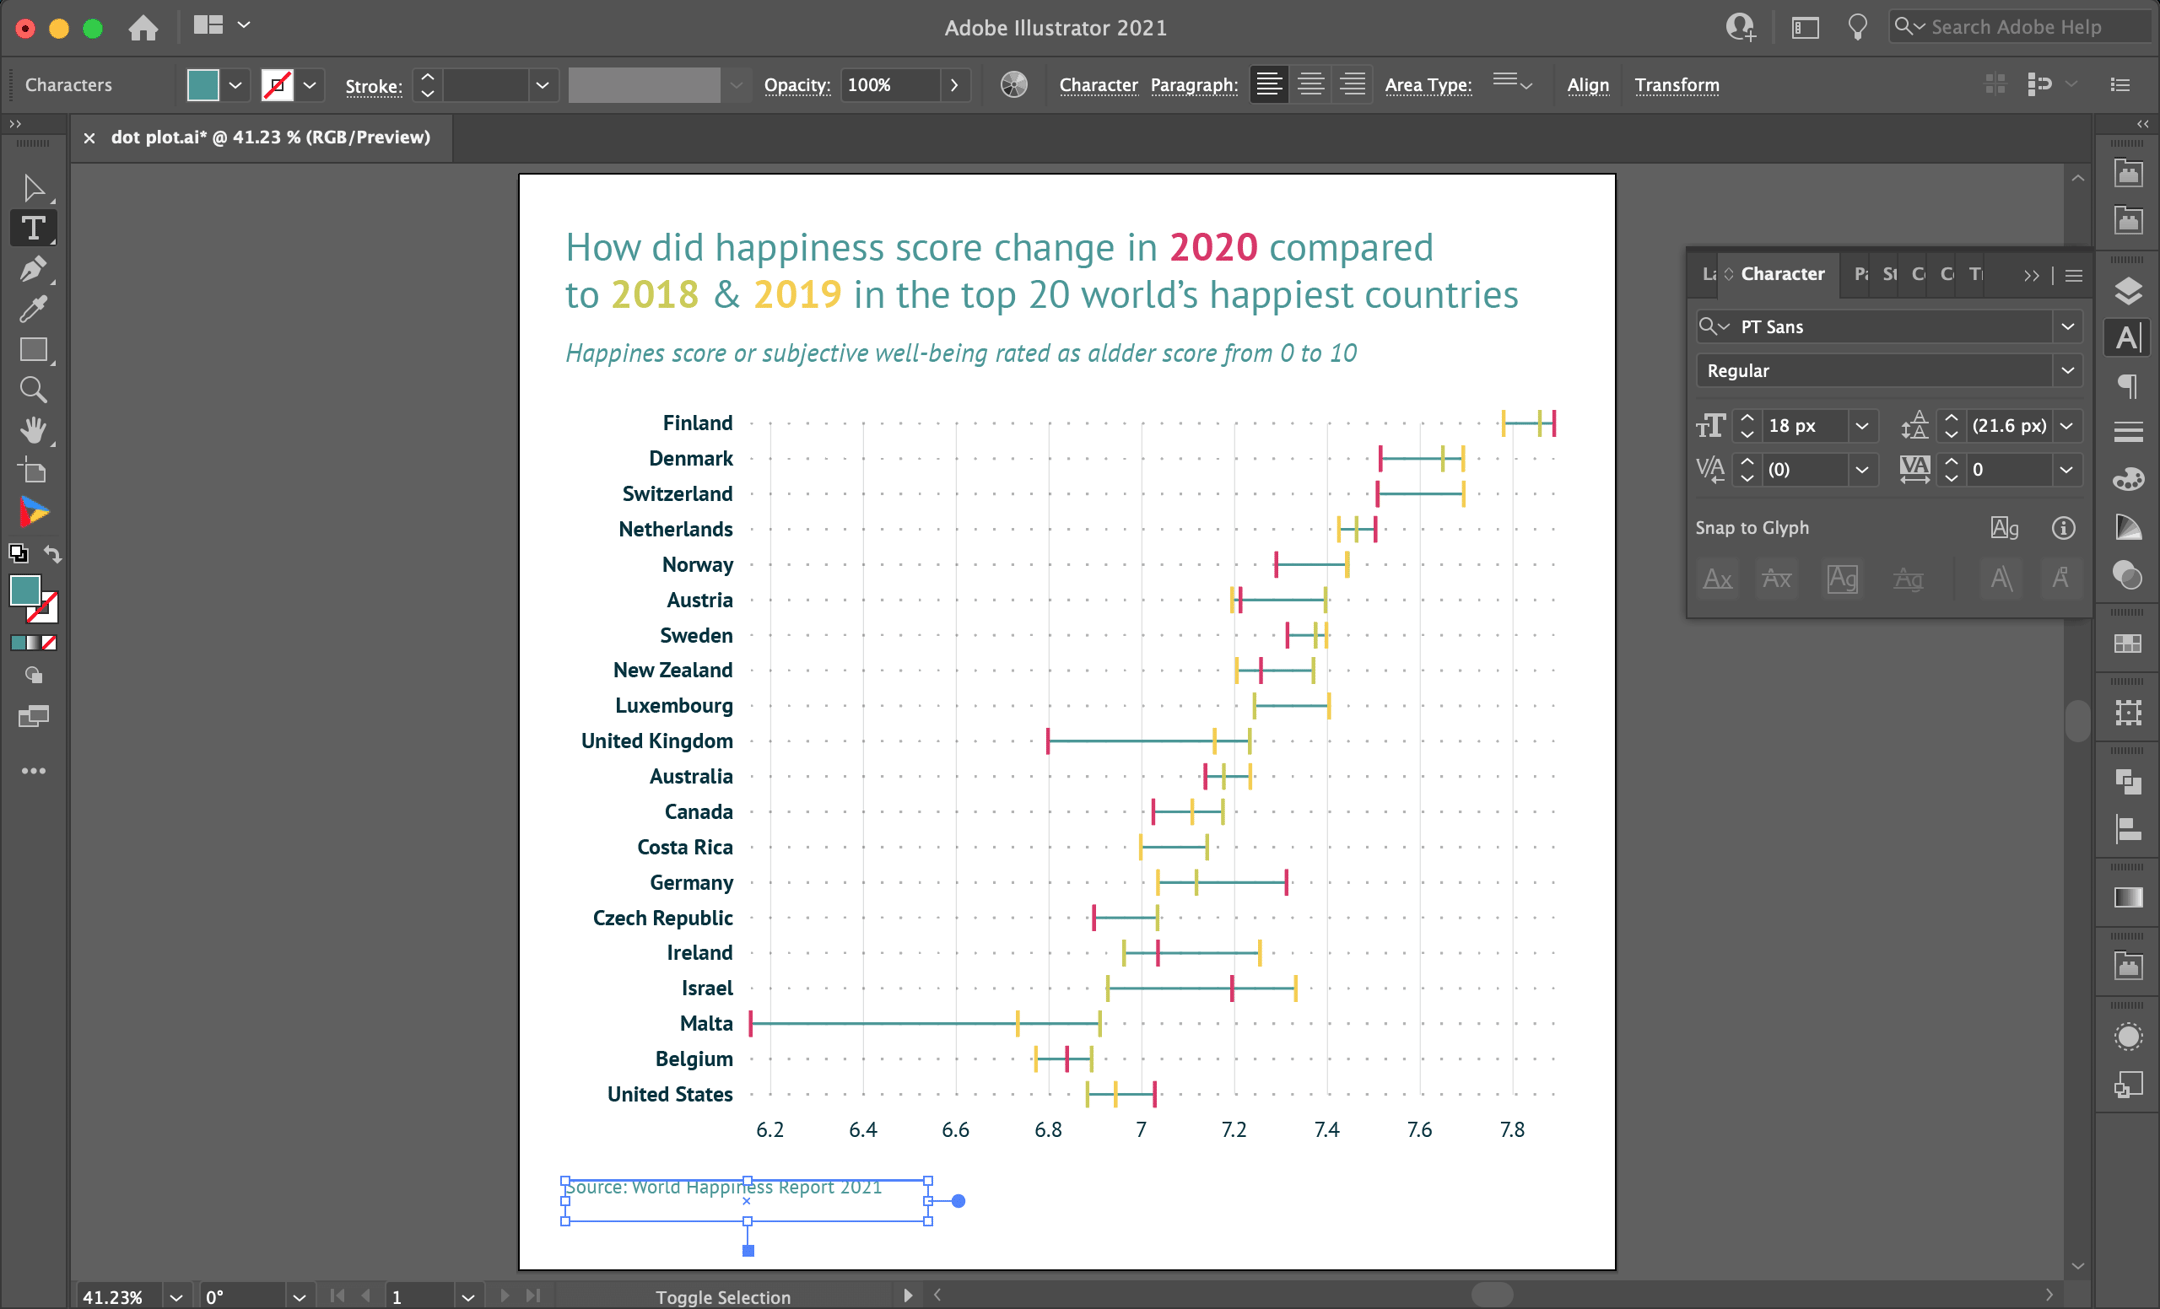The image size is (2160, 1309).
Task: Activate the Zoom tool
Action: [33, 389]
